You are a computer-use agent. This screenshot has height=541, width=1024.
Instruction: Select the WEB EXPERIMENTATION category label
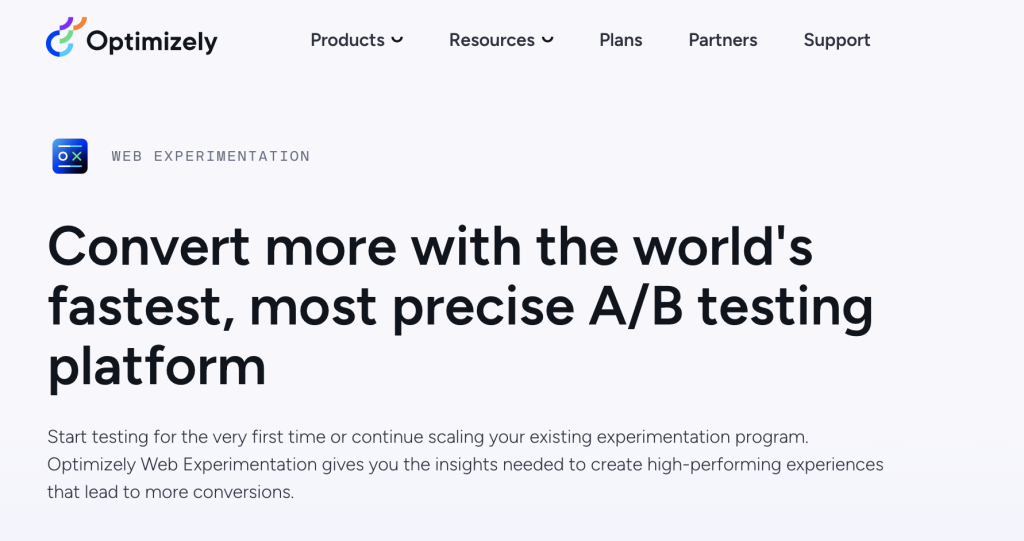pyautogui.click(x=210, y=156)
